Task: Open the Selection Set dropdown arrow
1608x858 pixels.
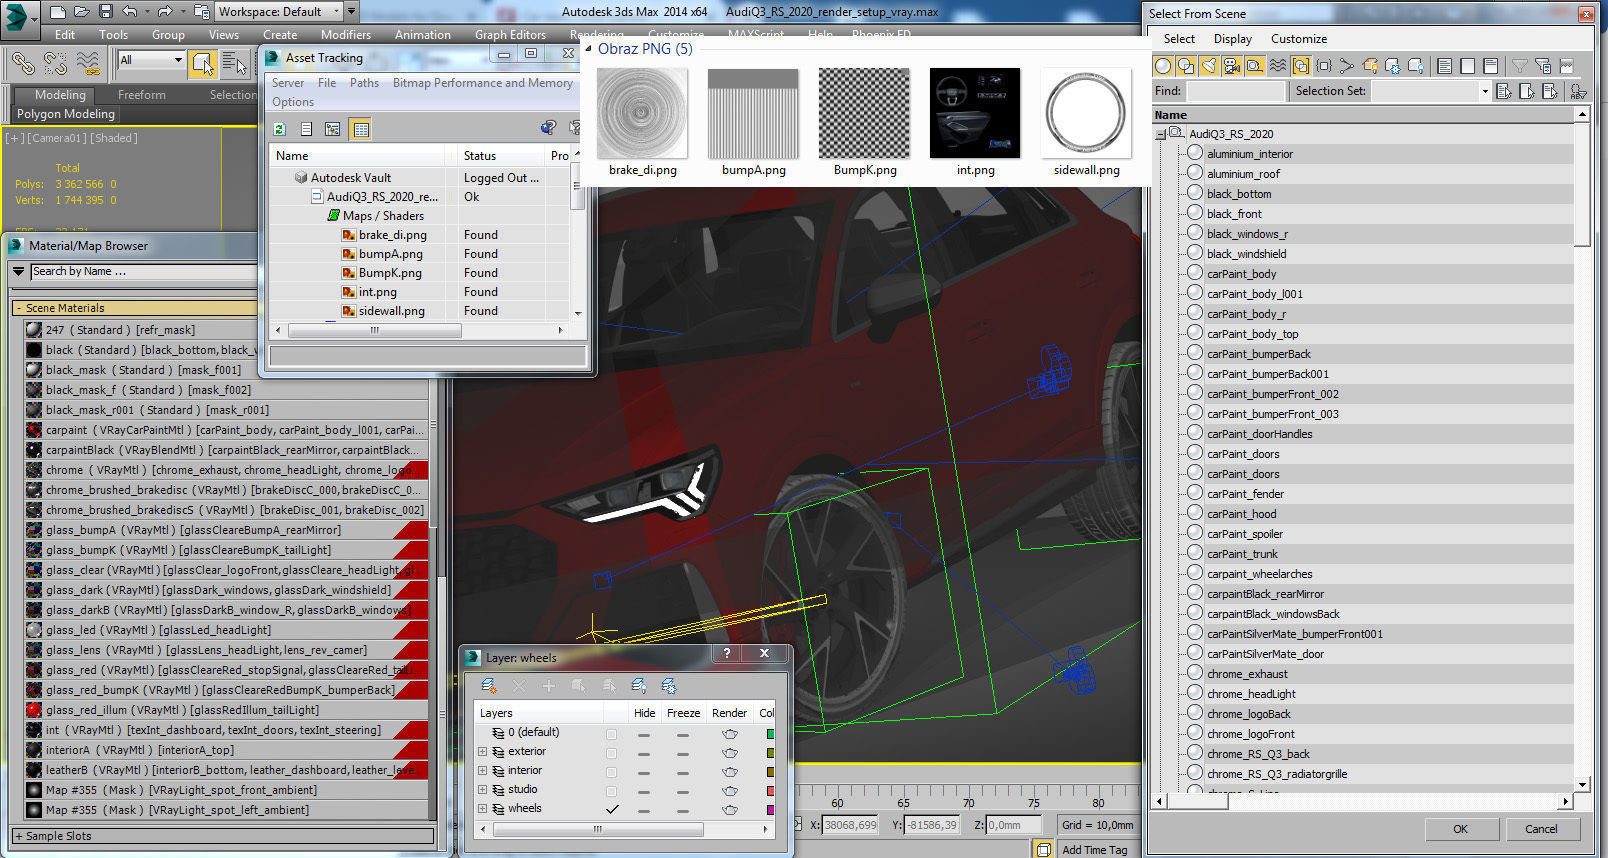Action: [1485, 91]
